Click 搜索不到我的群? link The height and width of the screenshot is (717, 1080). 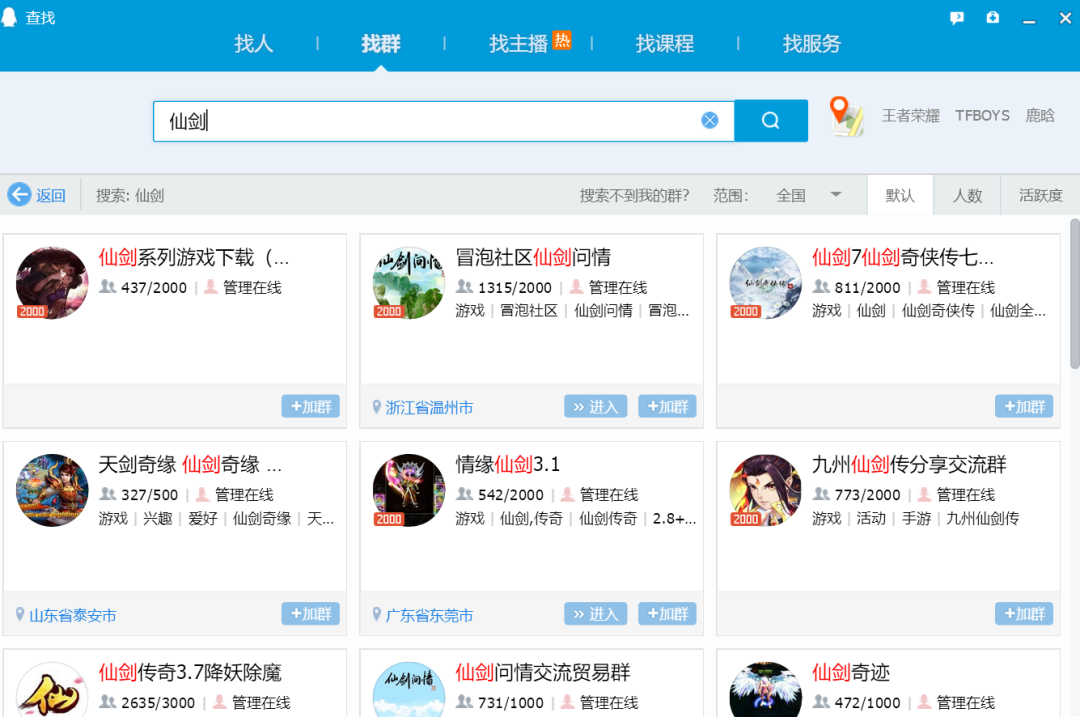click(634, 196)
